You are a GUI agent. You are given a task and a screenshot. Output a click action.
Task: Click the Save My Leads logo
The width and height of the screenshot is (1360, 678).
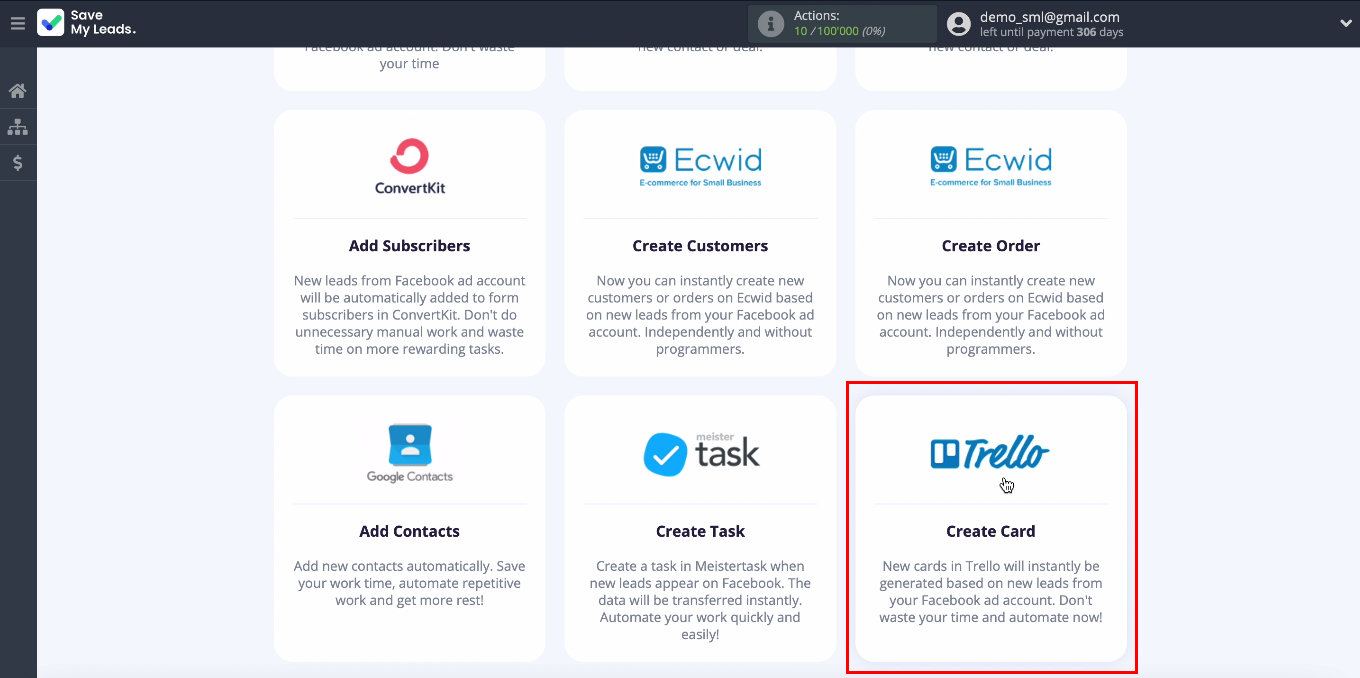pyautogui.click(x=86, y=23)
